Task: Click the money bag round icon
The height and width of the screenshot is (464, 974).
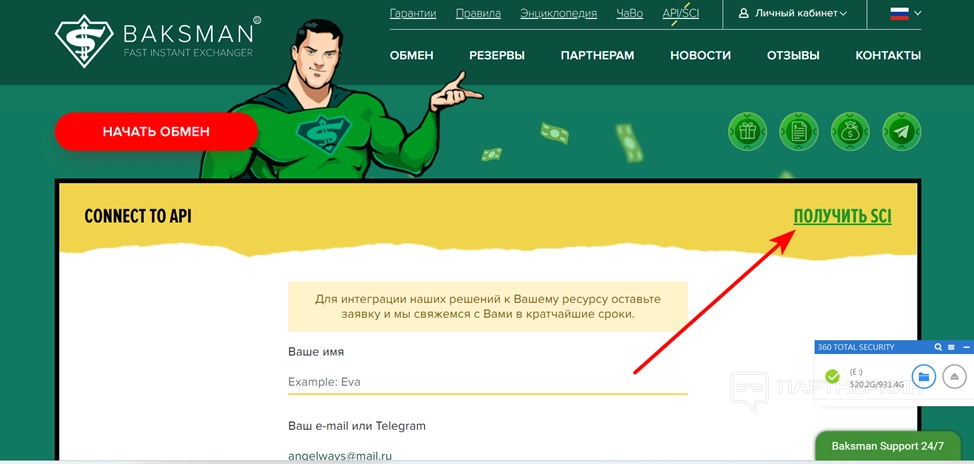Action: coord(850,132)
